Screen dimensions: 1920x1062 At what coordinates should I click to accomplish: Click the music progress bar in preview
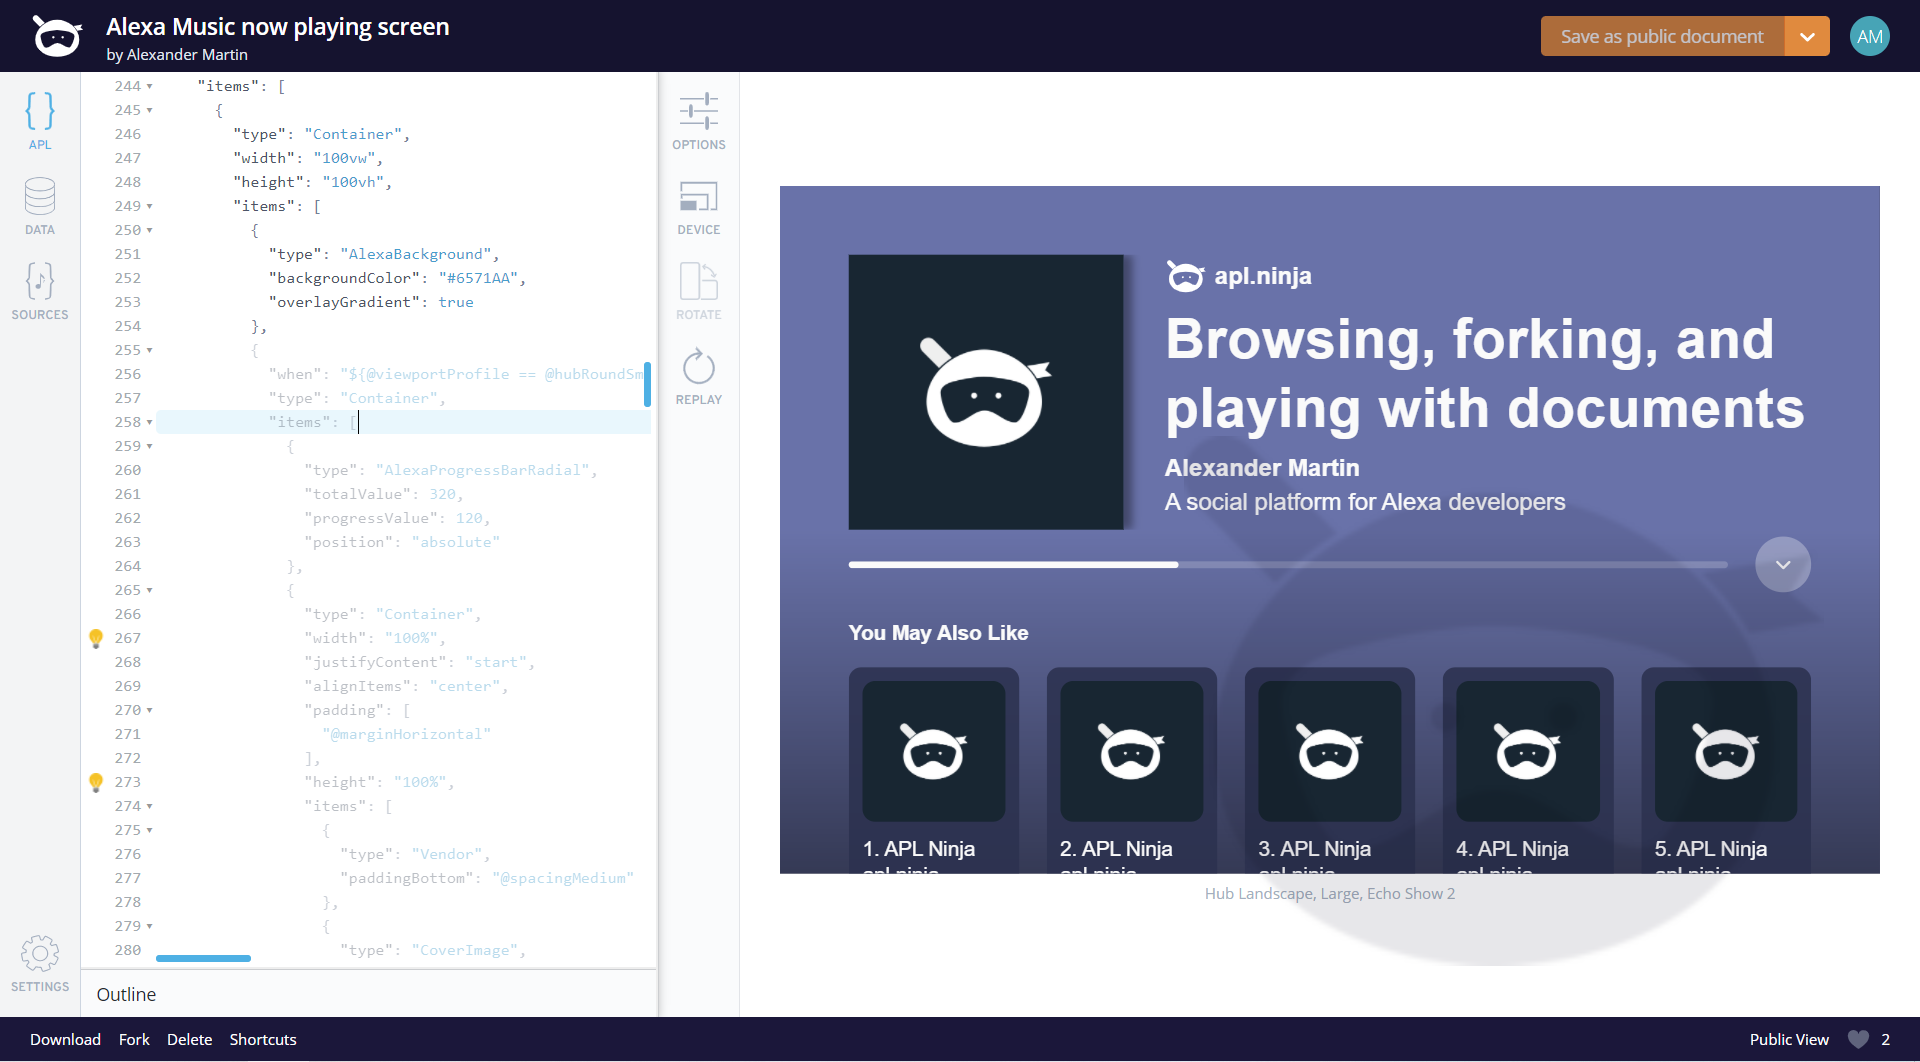1288,565
